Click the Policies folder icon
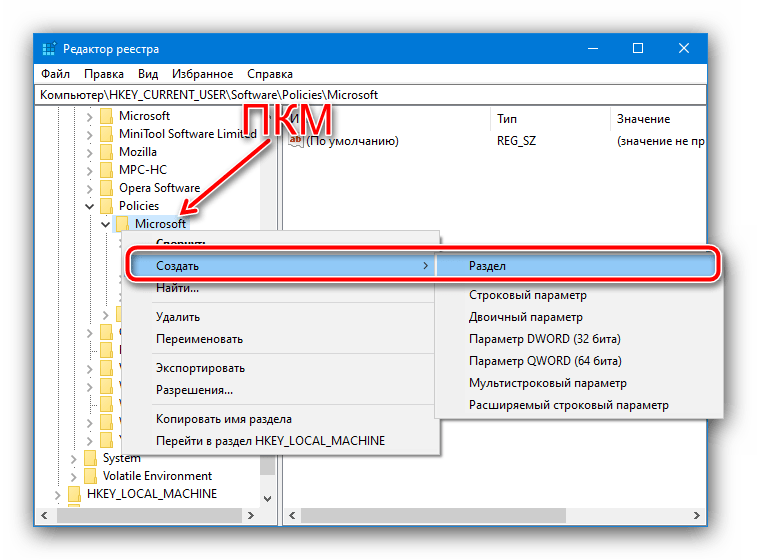 106,206
